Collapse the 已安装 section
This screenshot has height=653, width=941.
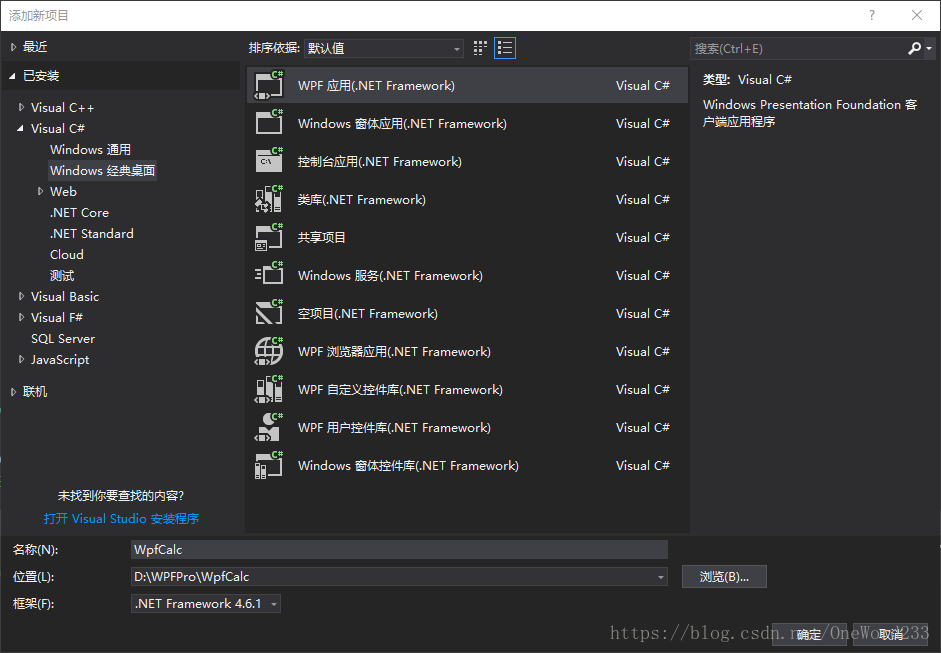[13, 76]
